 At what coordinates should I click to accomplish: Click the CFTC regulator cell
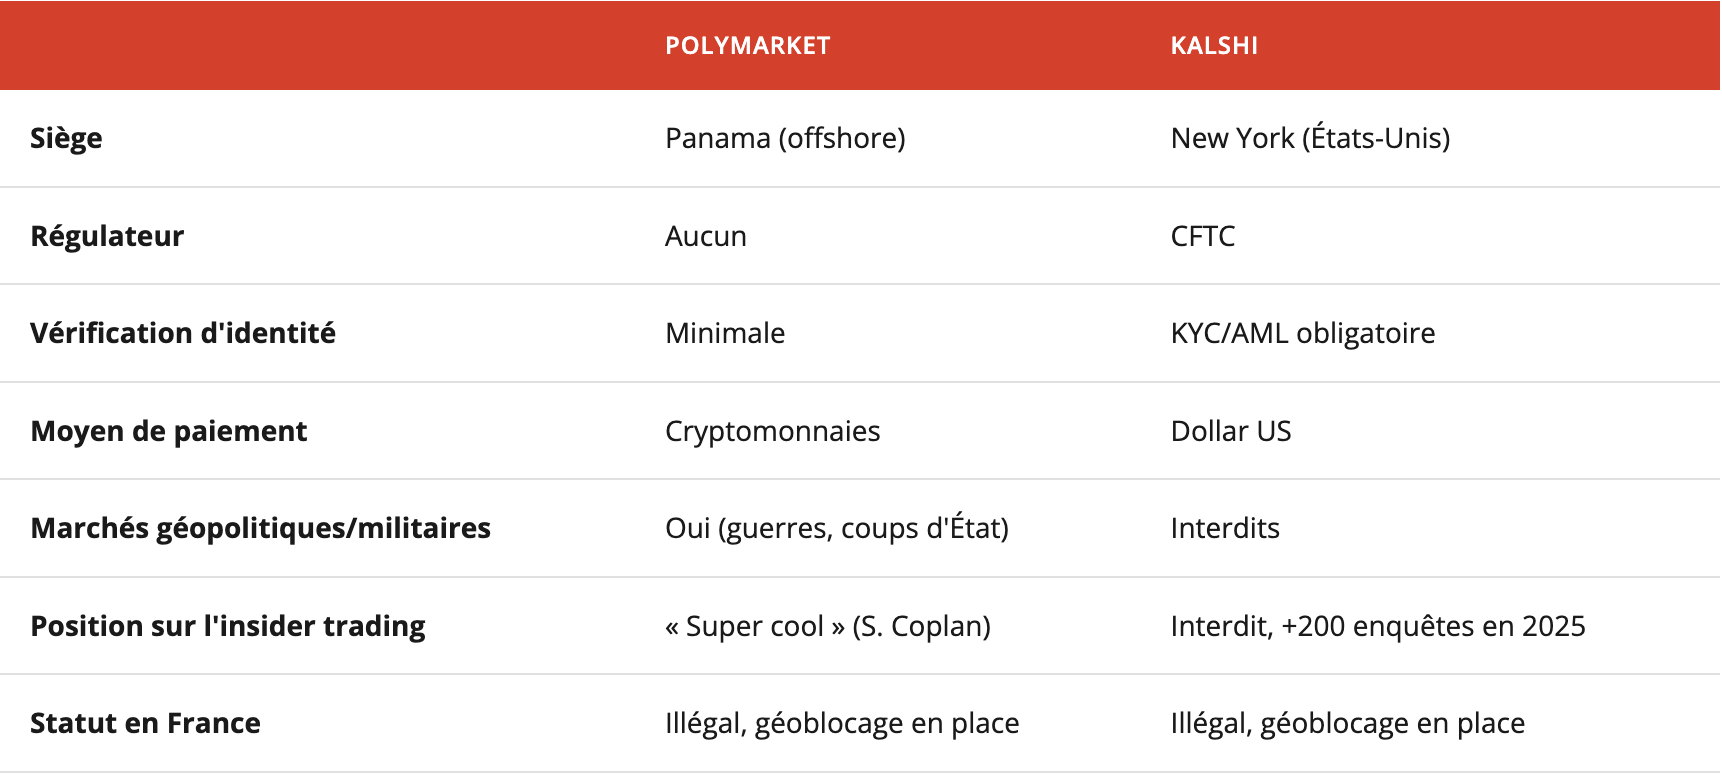click(1203, 236)
